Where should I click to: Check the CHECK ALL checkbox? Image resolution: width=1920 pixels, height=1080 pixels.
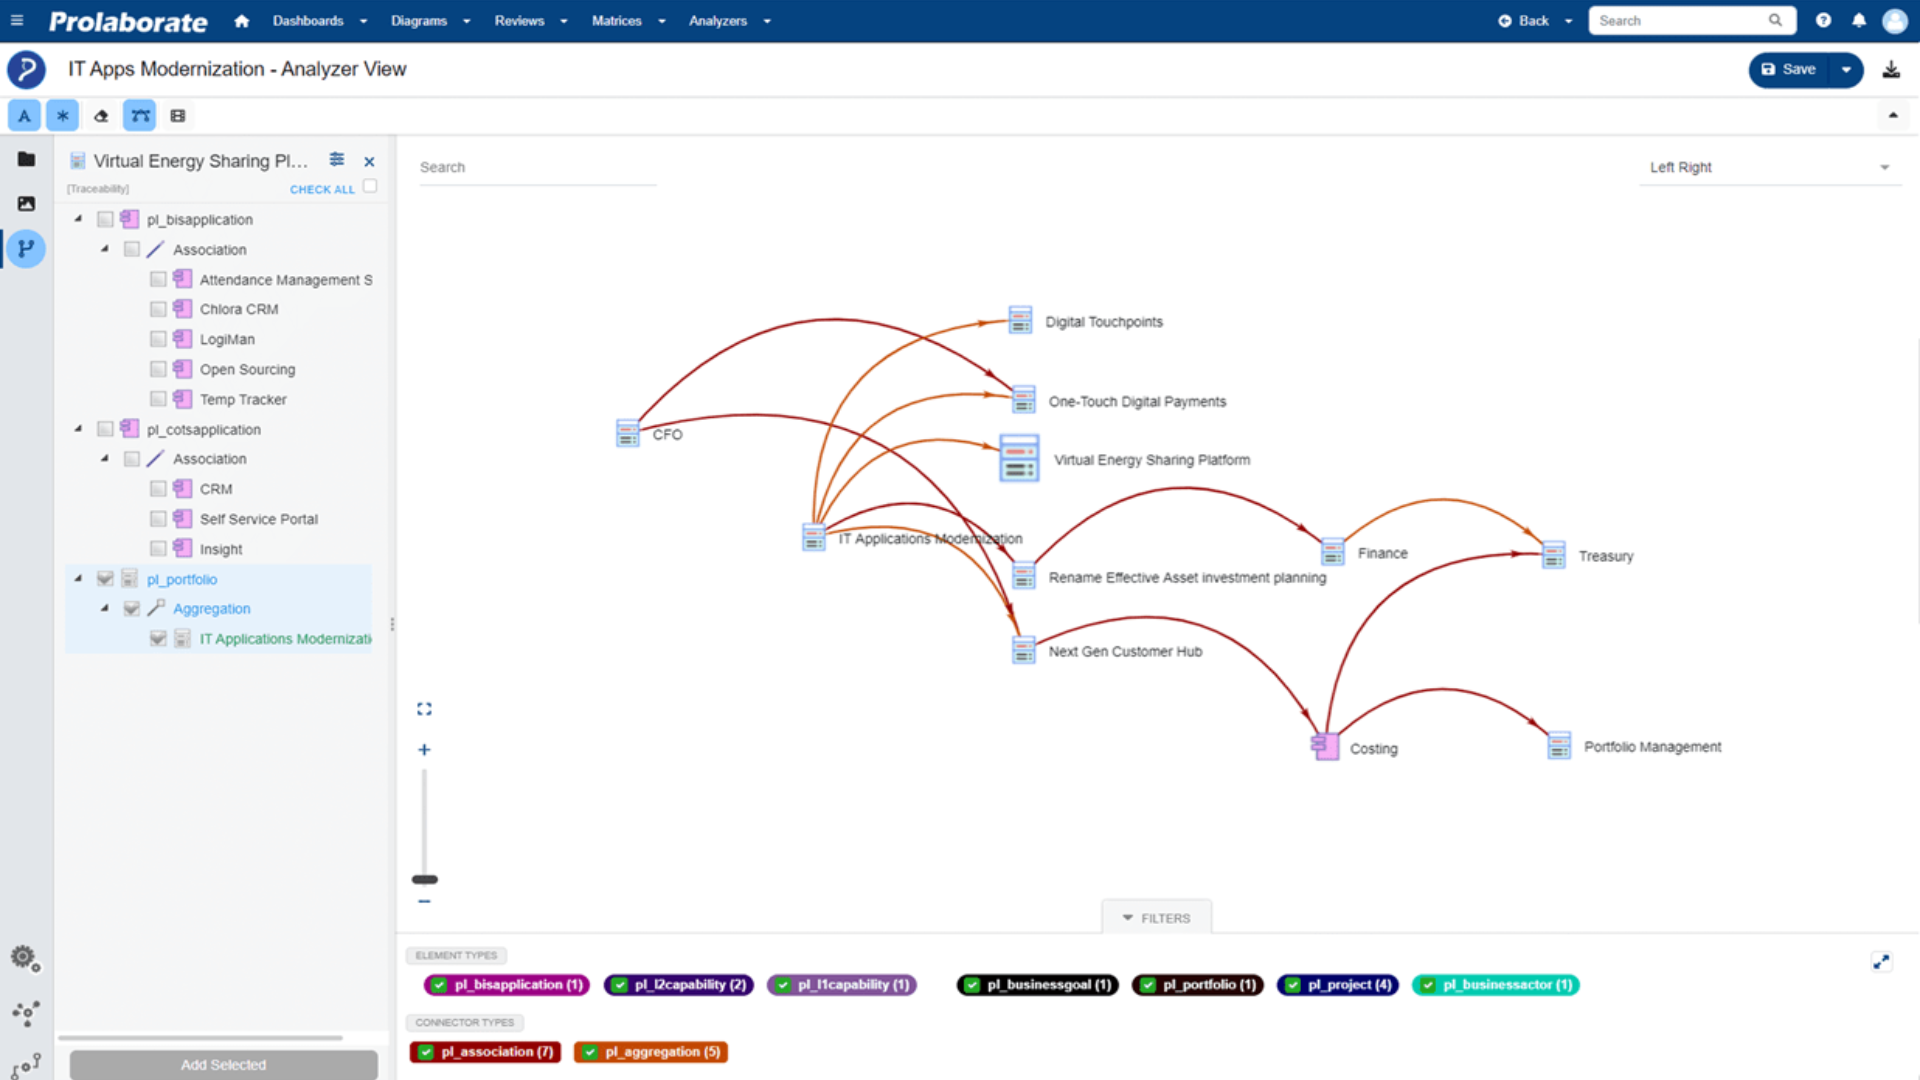coord(369,185)
